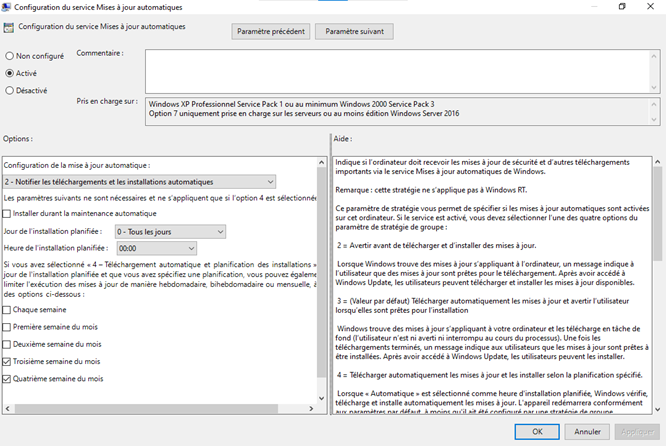Click the Aide vertical scrollbar thumb
The width and height of the screenshot is (666, 446).
pos(658,214)
